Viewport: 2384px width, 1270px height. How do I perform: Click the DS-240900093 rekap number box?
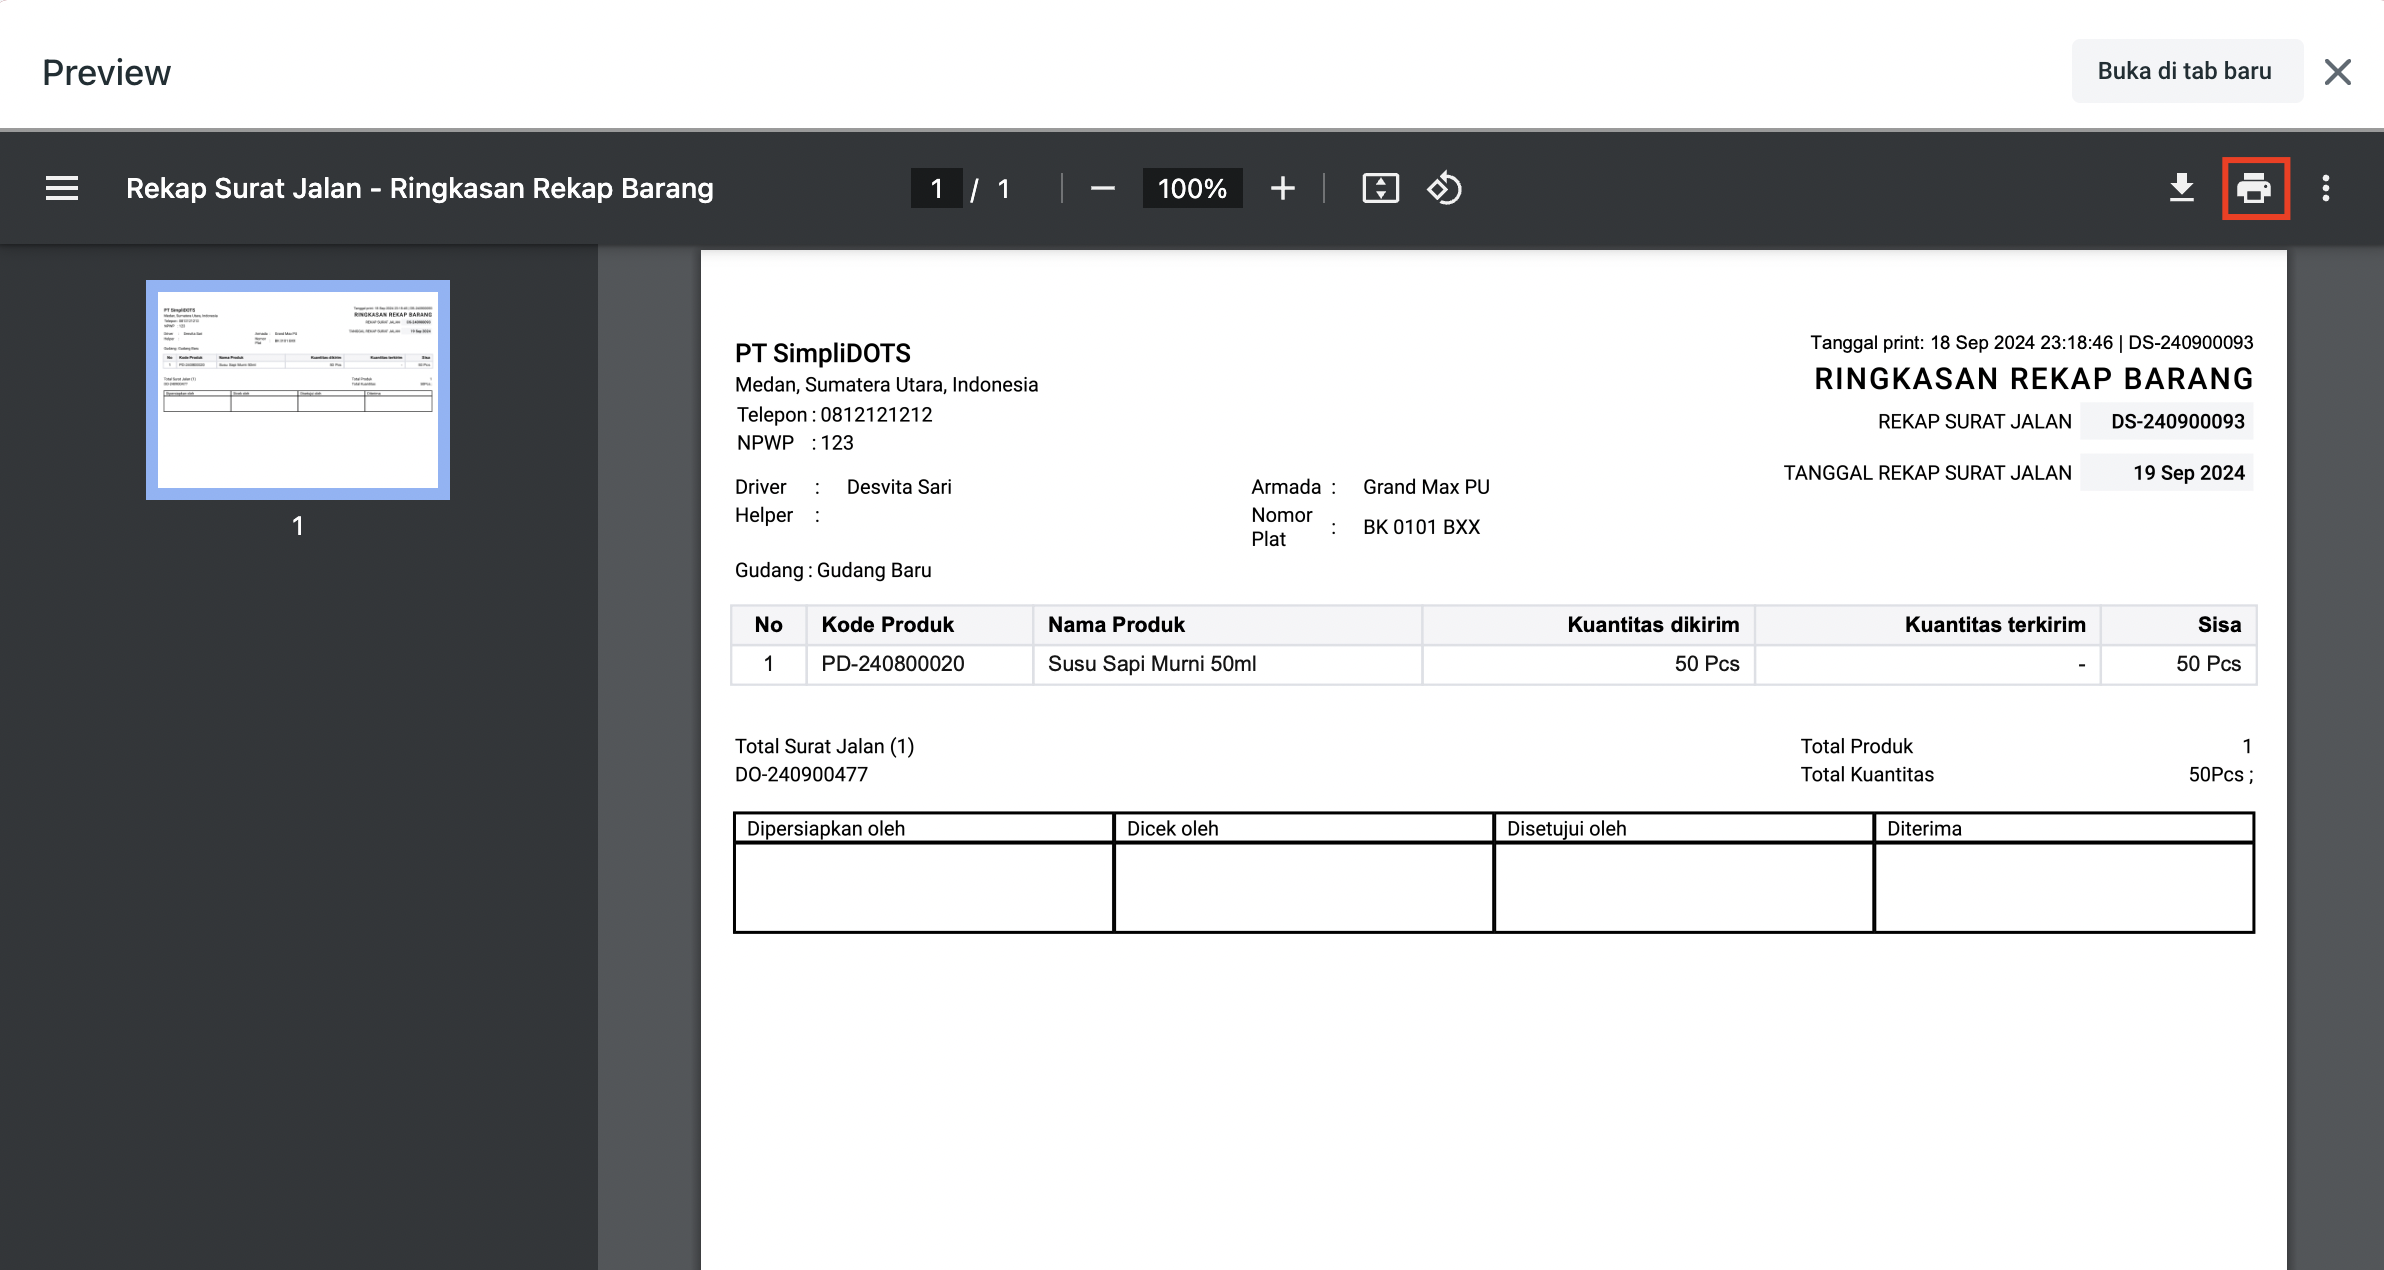coord(2176,421)
